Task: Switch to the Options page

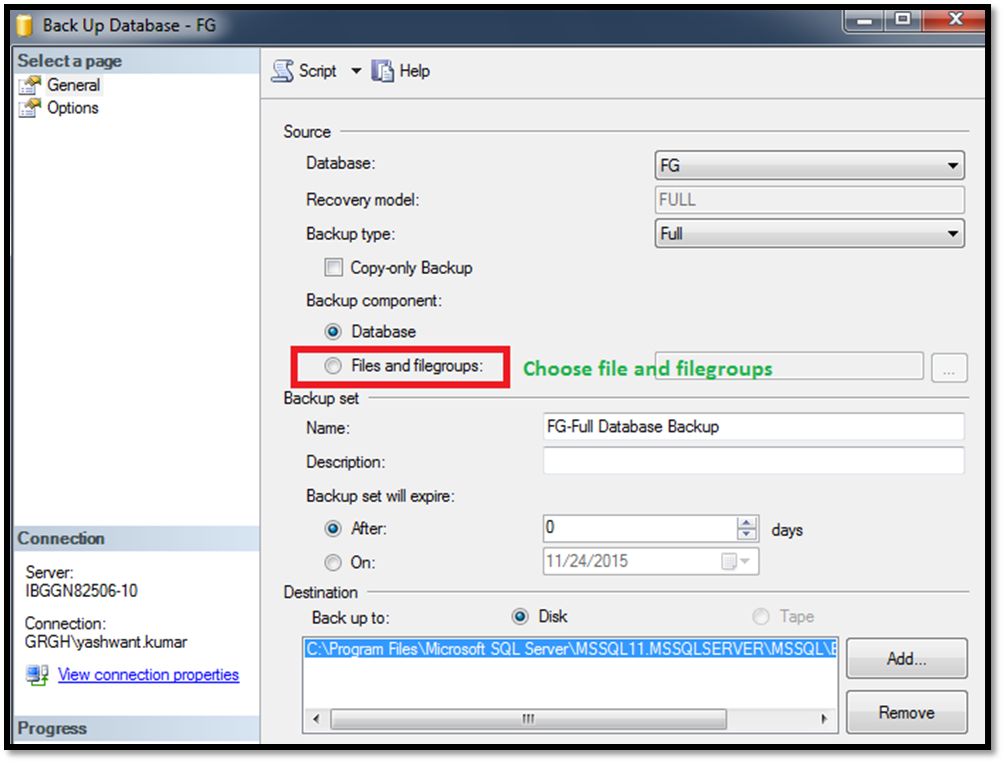Action: click(72, 107)
